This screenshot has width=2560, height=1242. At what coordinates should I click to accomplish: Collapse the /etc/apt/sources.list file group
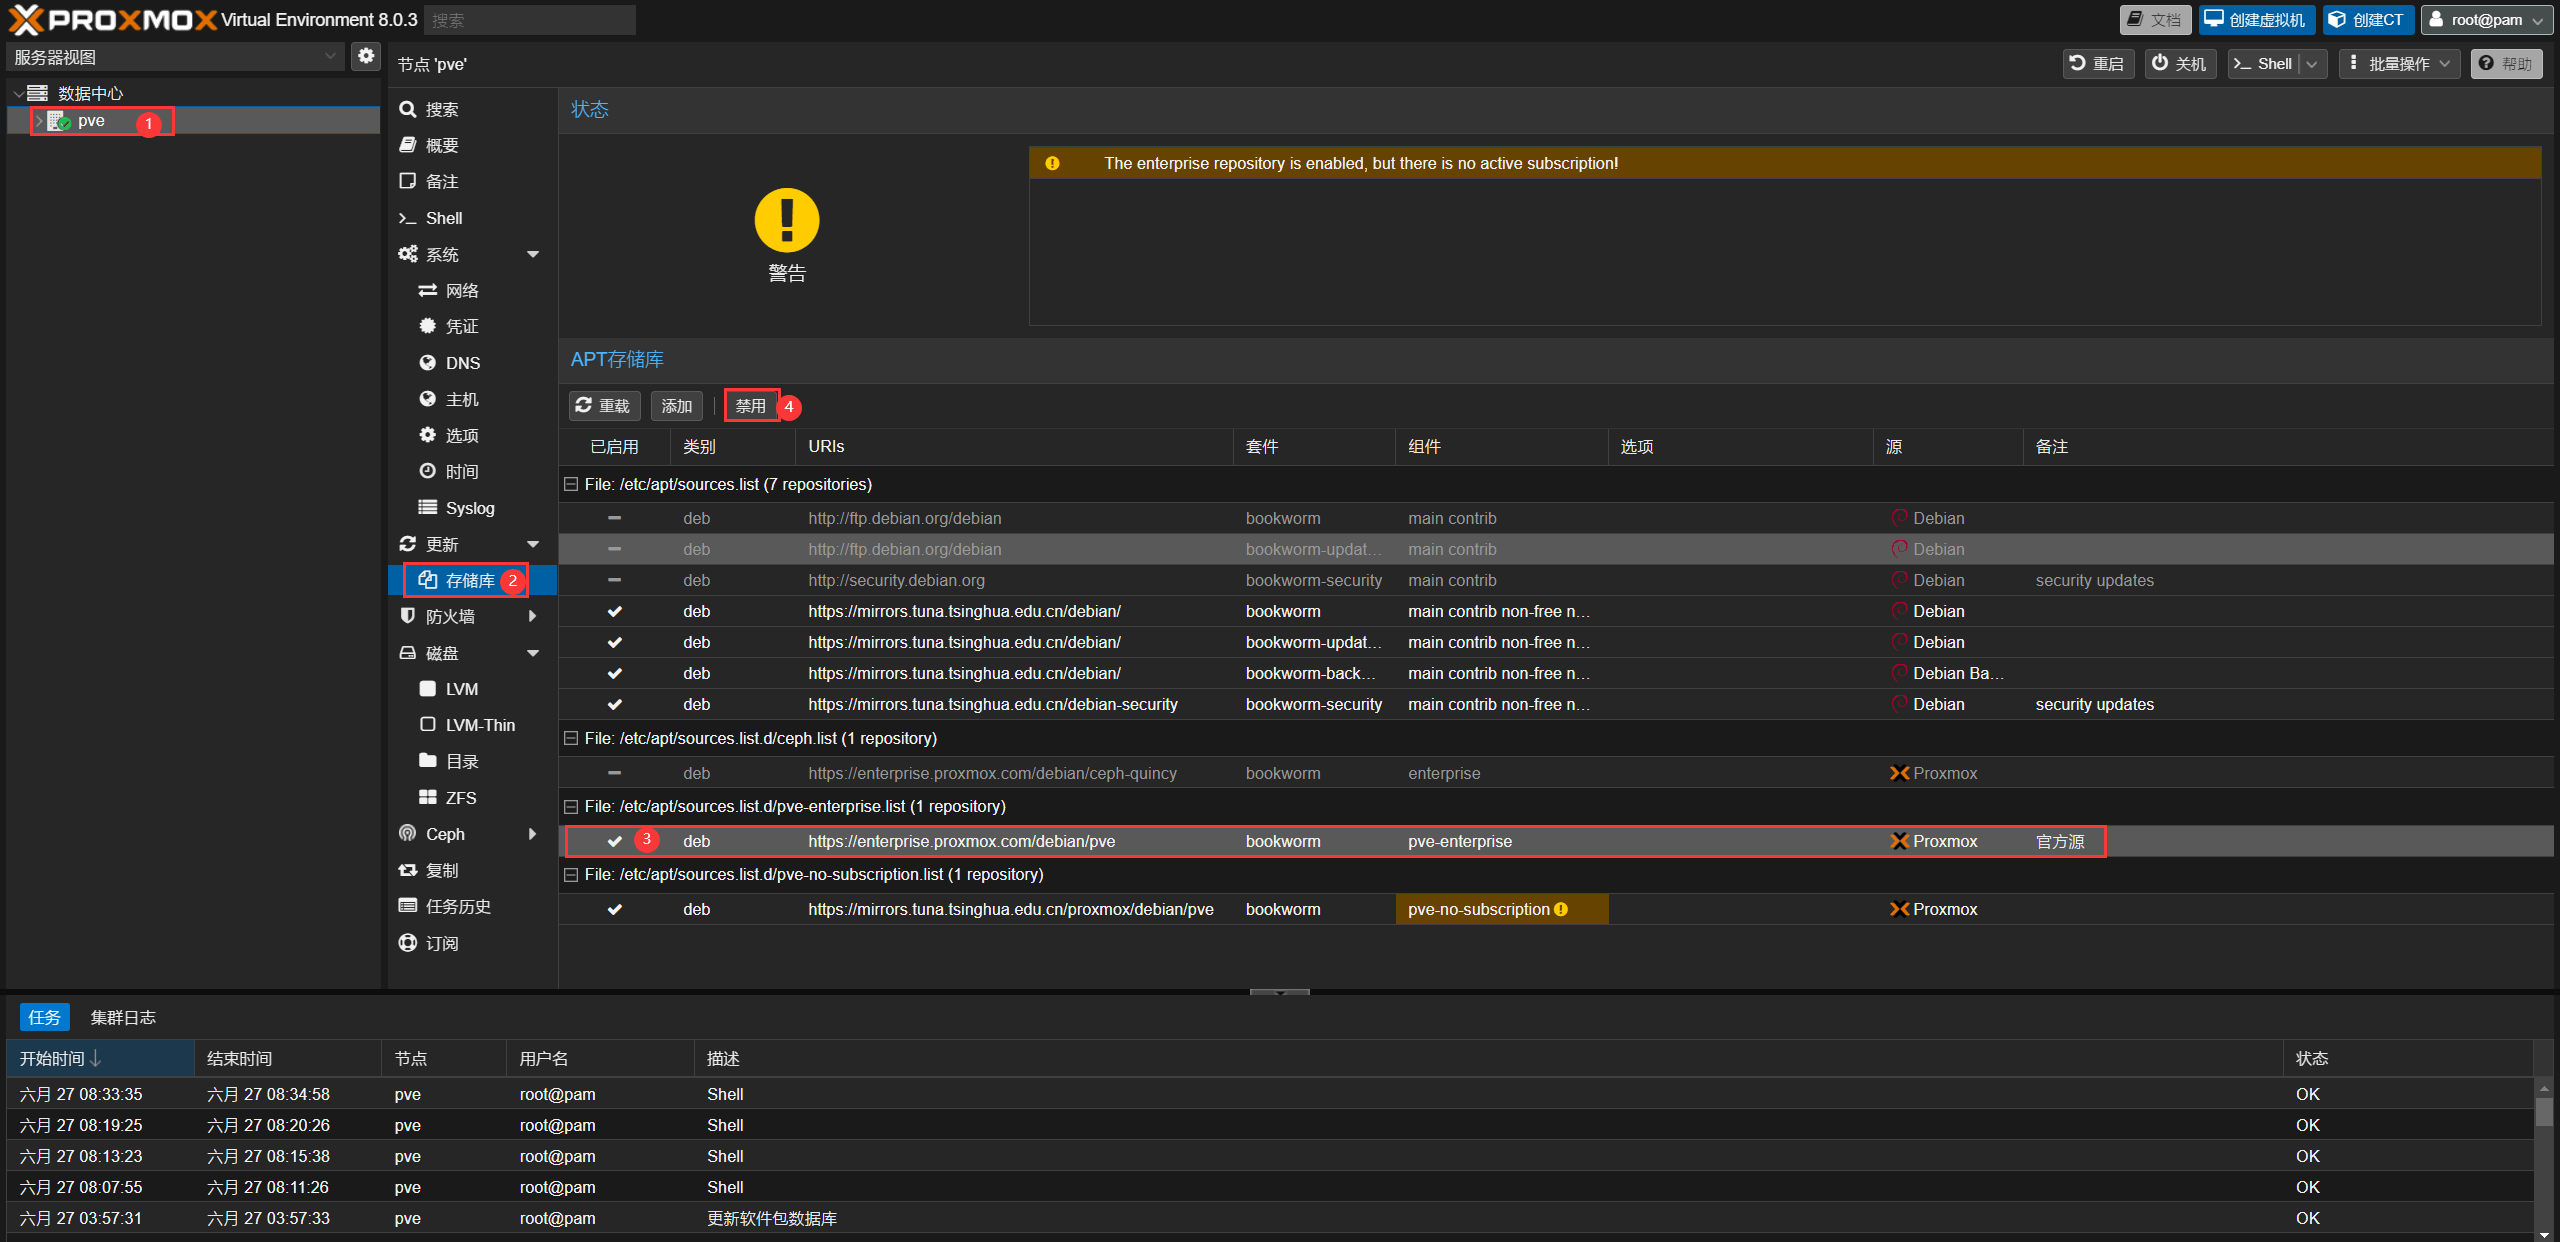click(571, 484)
